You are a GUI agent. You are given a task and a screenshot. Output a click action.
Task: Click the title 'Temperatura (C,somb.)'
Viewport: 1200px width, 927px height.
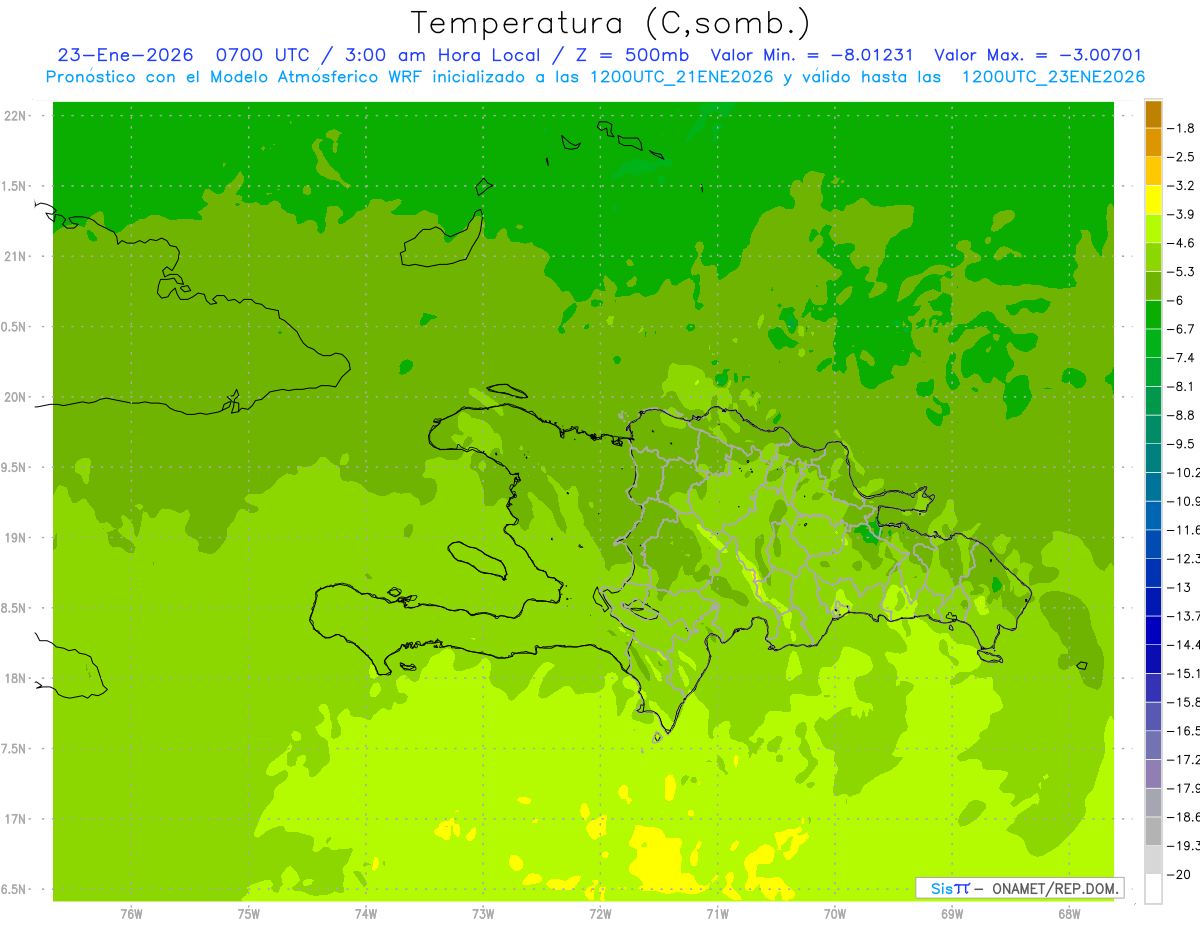click(x=610, y=23)
